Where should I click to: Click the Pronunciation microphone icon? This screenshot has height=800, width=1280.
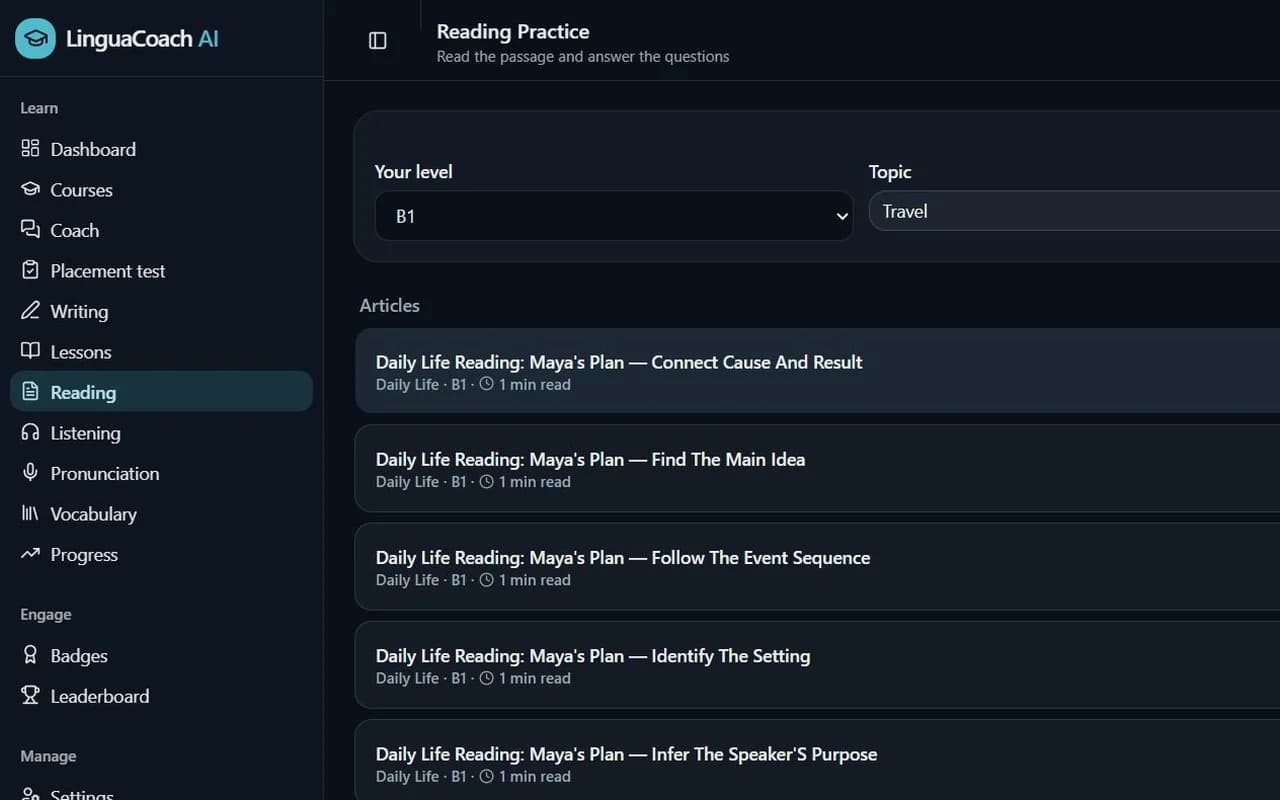[30, 473]
